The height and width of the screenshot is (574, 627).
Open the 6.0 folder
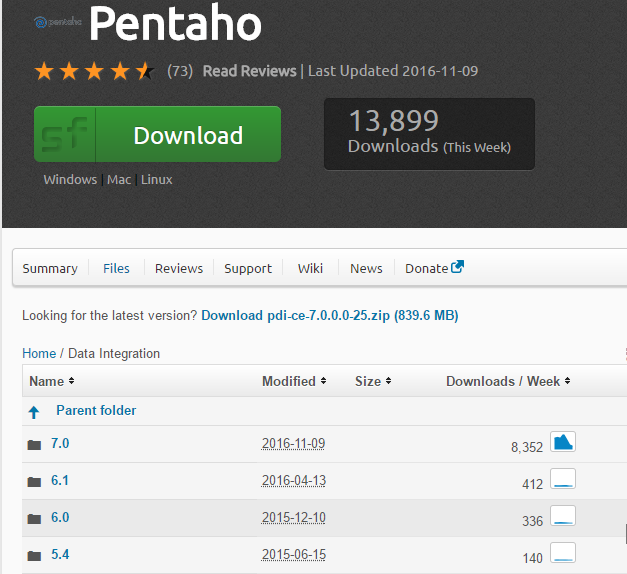point(60,518)
